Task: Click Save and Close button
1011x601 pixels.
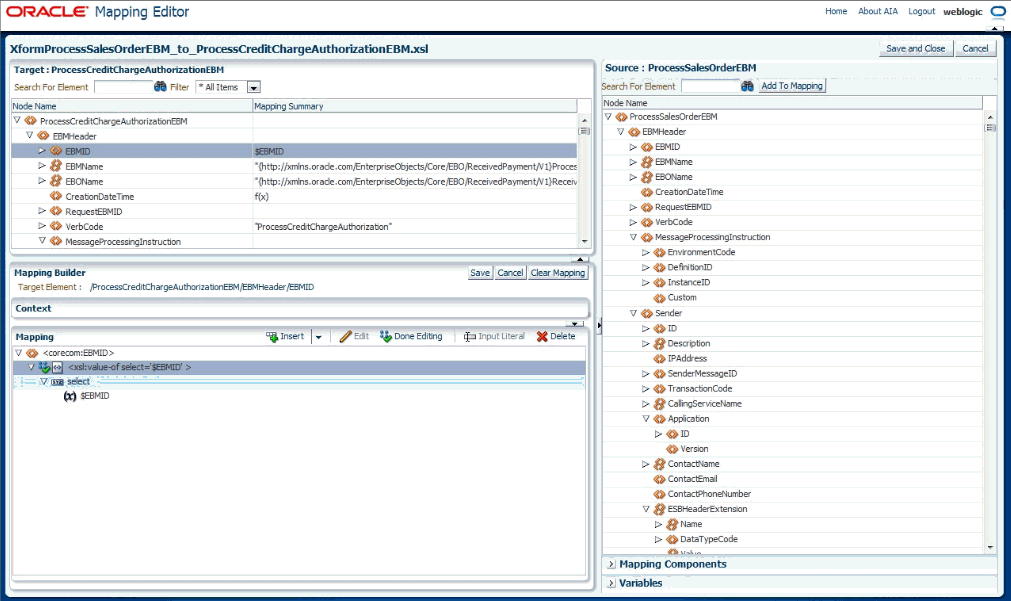Action: coord(916,48)
